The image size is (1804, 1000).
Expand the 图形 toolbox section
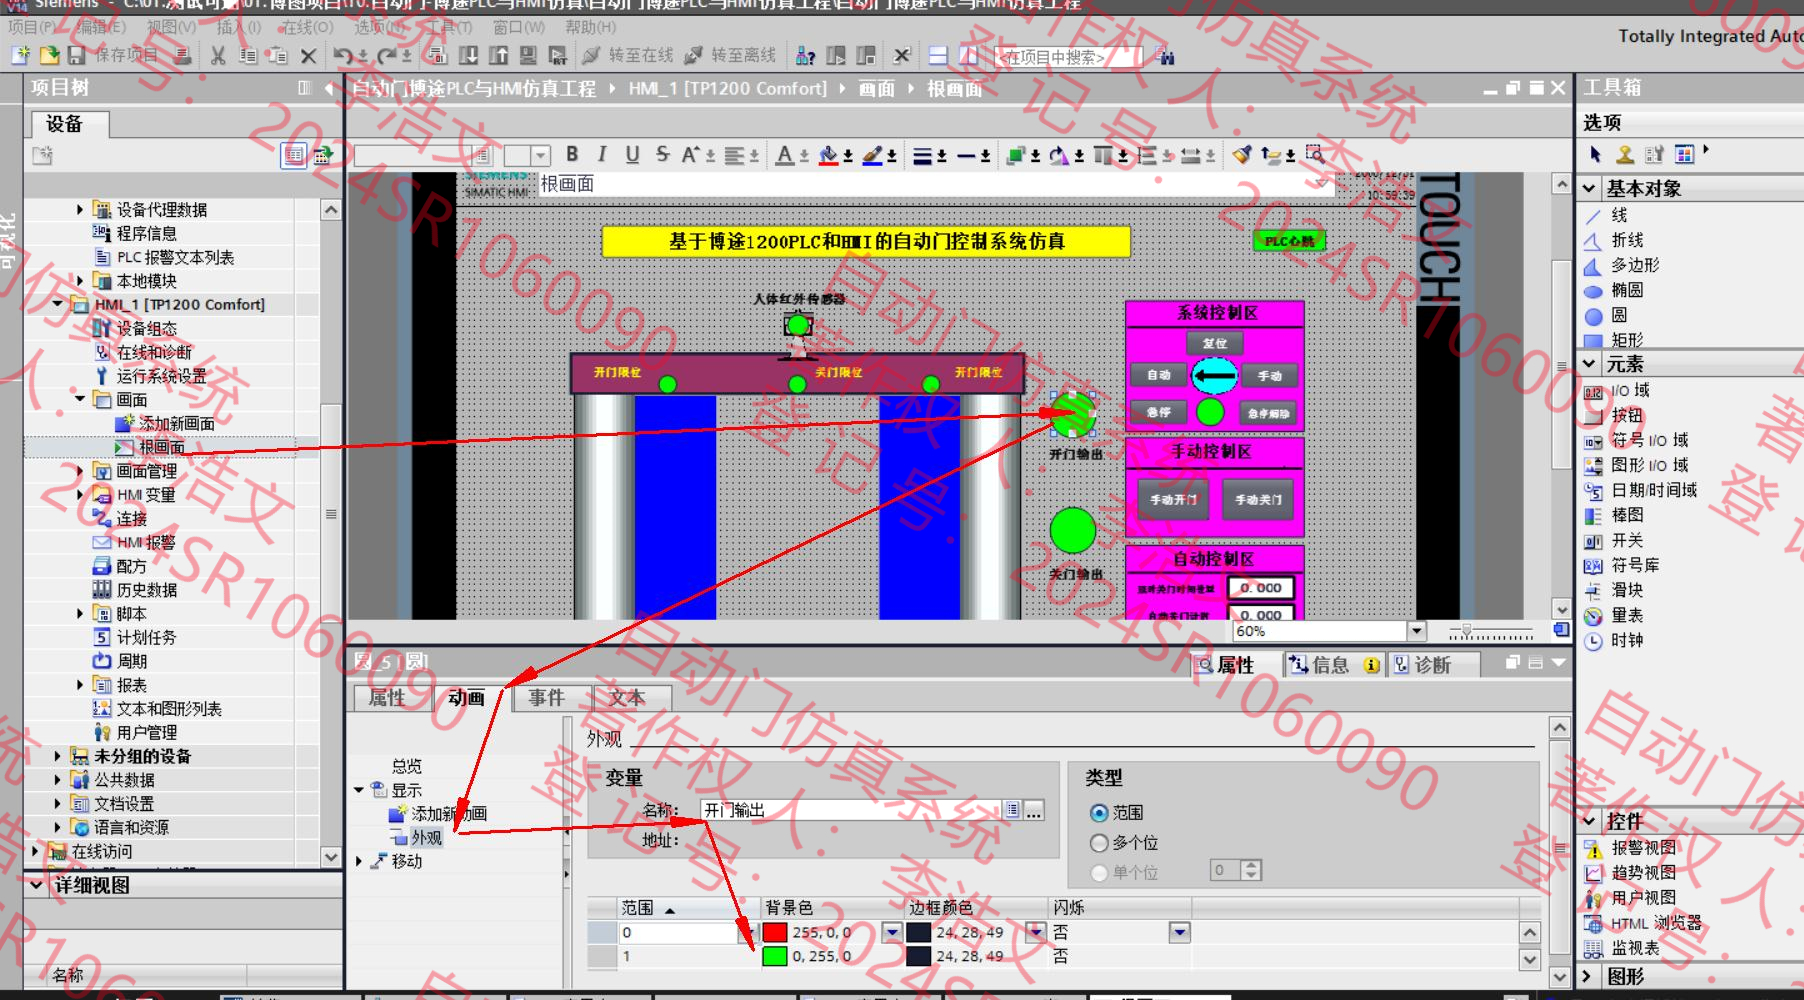point(1589,976)
